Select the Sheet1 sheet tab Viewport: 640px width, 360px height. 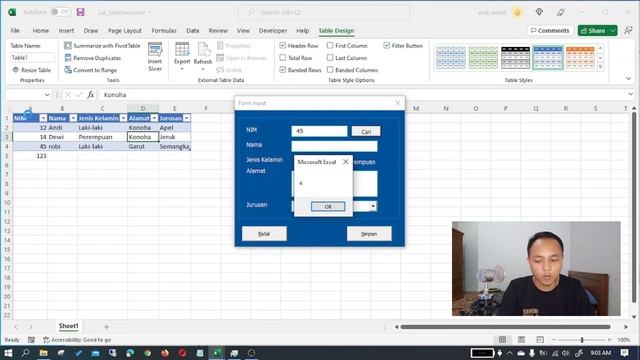tap(68, 326)
